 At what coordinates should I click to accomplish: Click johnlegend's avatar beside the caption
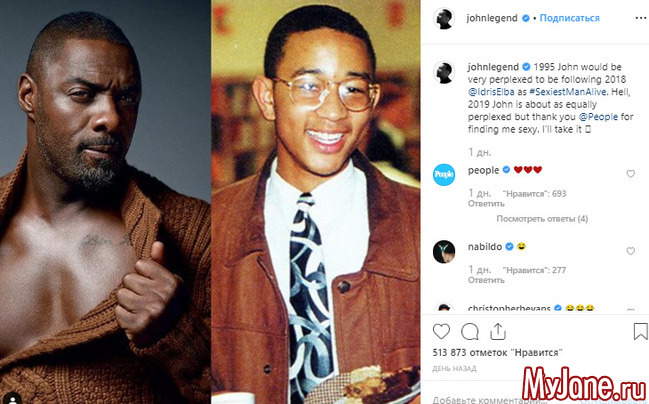445,71
